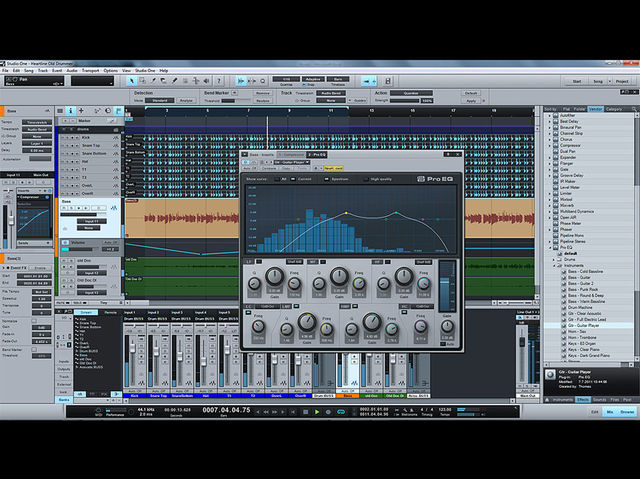Screen dimensions: 640x479
Task: Select the Range tool
Action: pyautogui.click(x=142, y=81)
